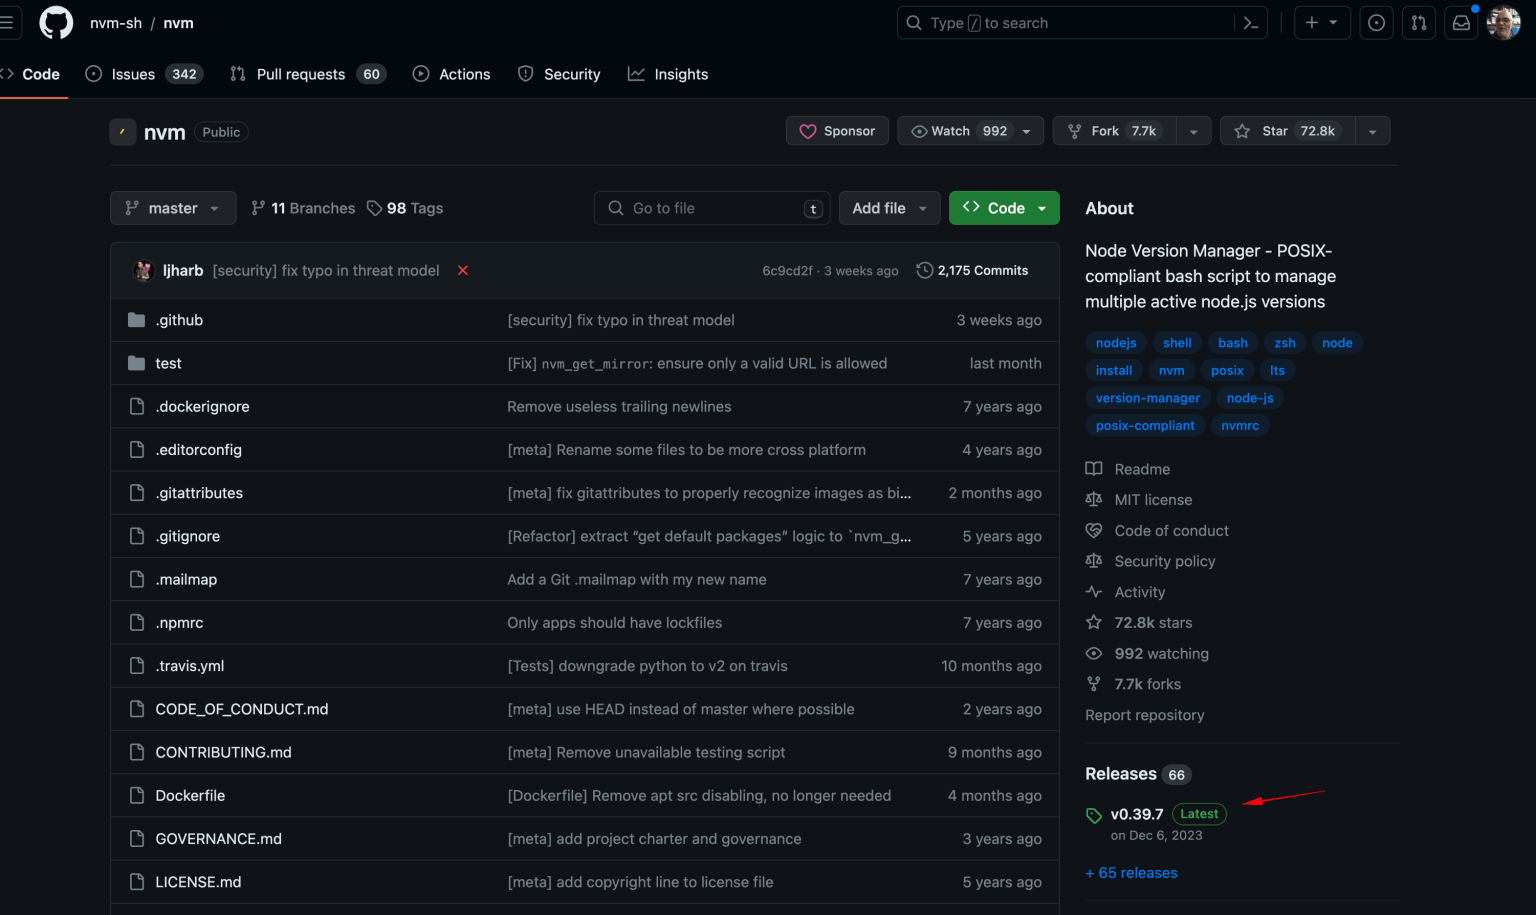This screenshot has height=915, width=1536.
Task: Click the commit history clock icon
Action: pyautogui.click(x=923, y=270)
